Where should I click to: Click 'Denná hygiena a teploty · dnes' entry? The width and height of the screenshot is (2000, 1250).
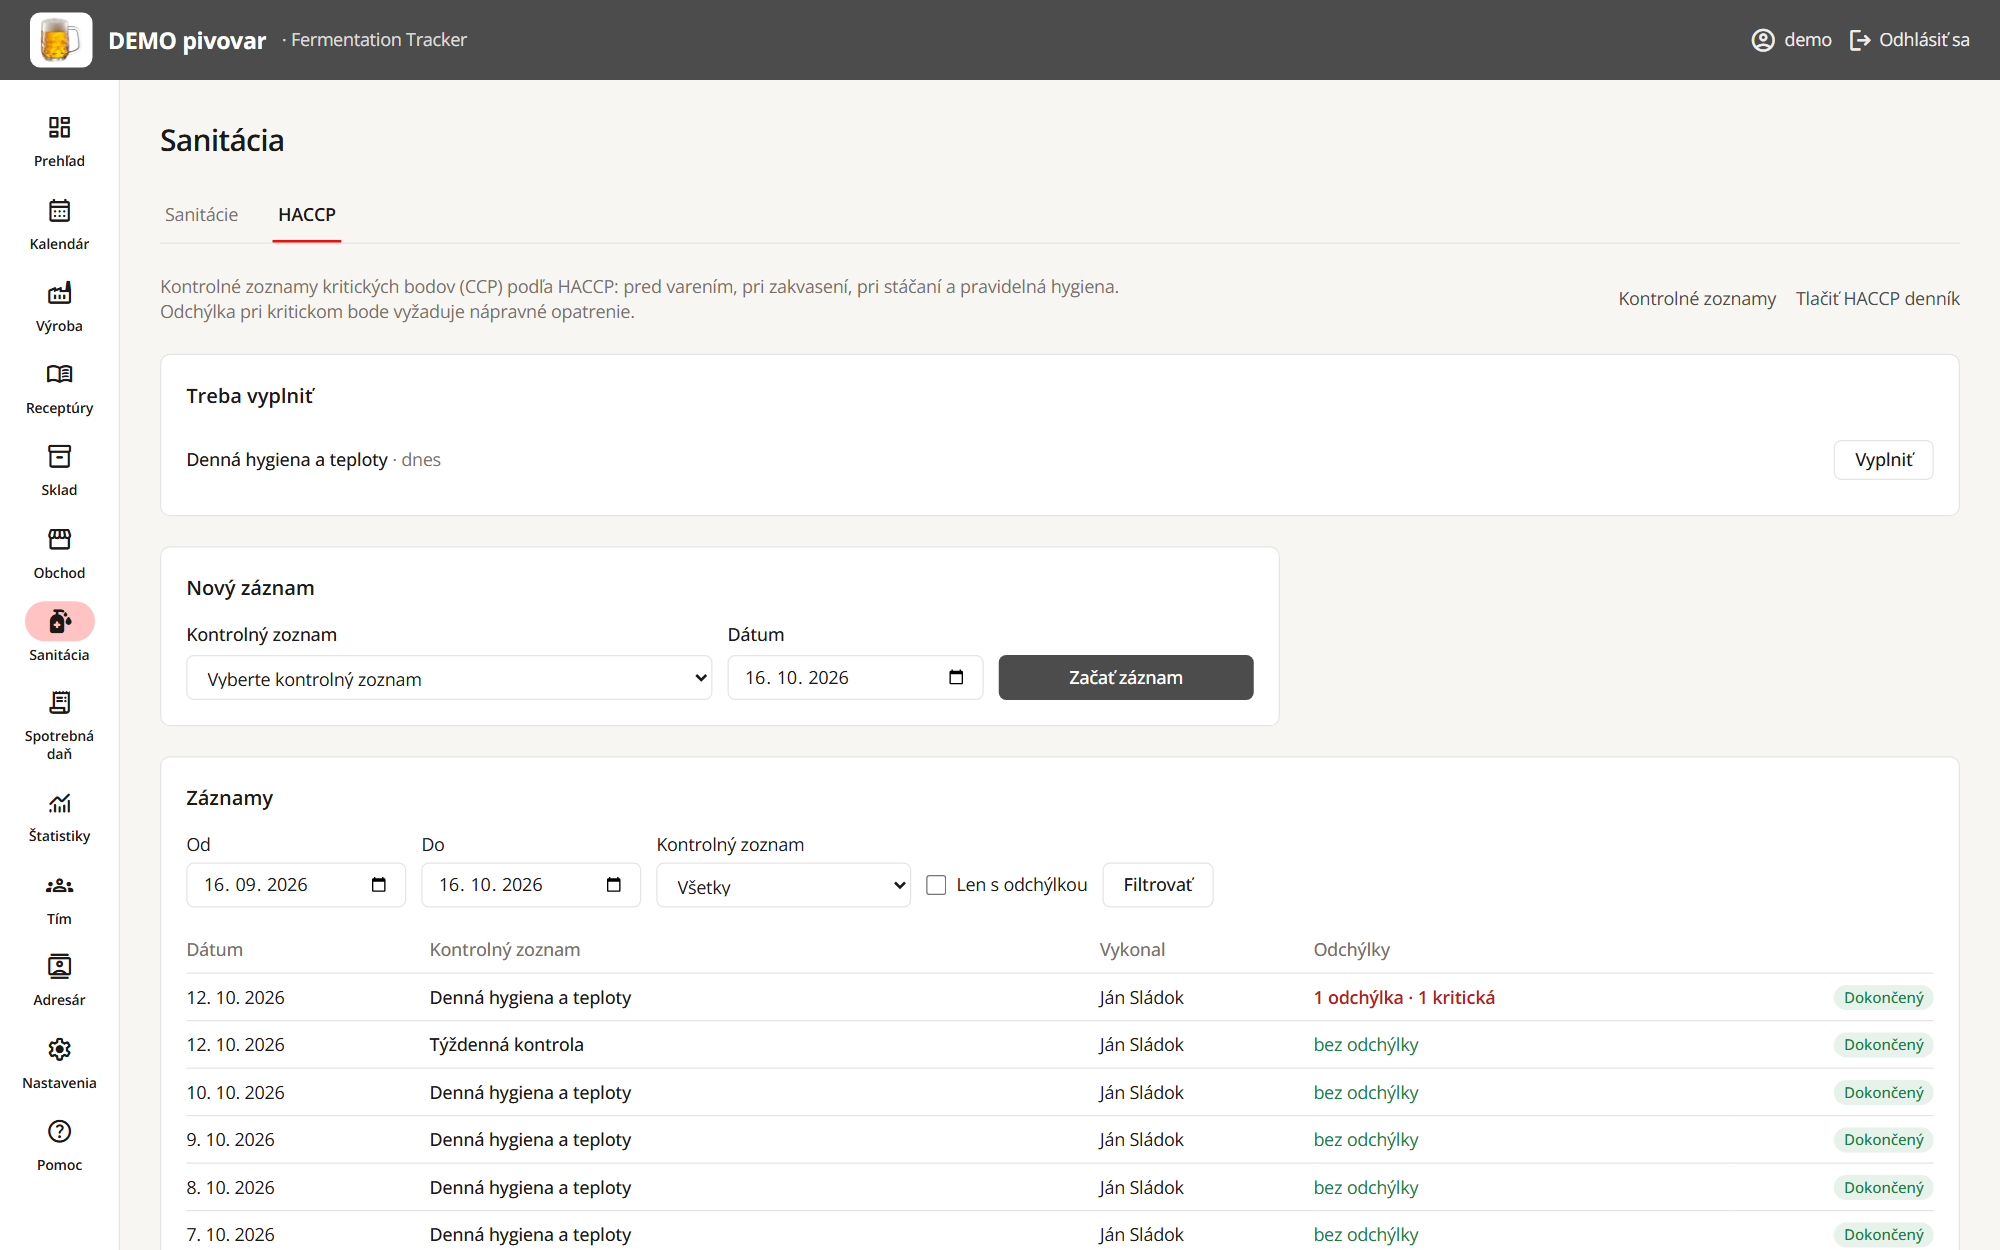(313, 460)
